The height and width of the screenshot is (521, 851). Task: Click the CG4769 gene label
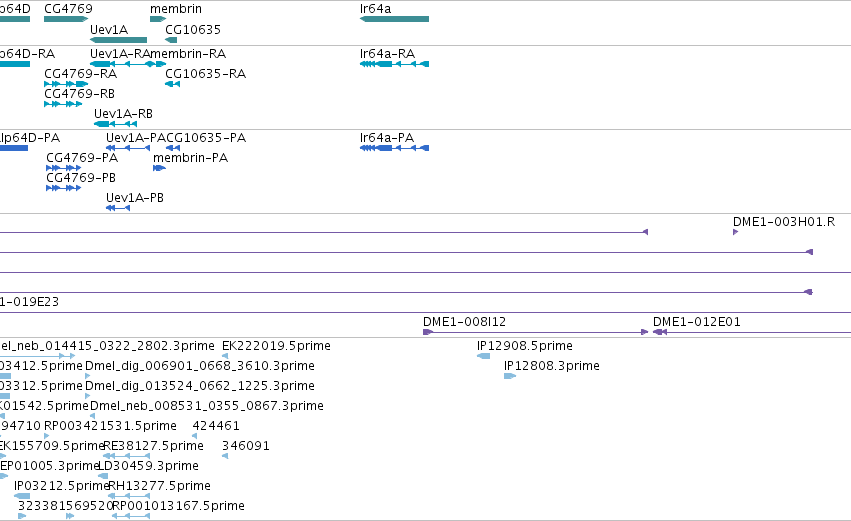(x=68, y=9)
